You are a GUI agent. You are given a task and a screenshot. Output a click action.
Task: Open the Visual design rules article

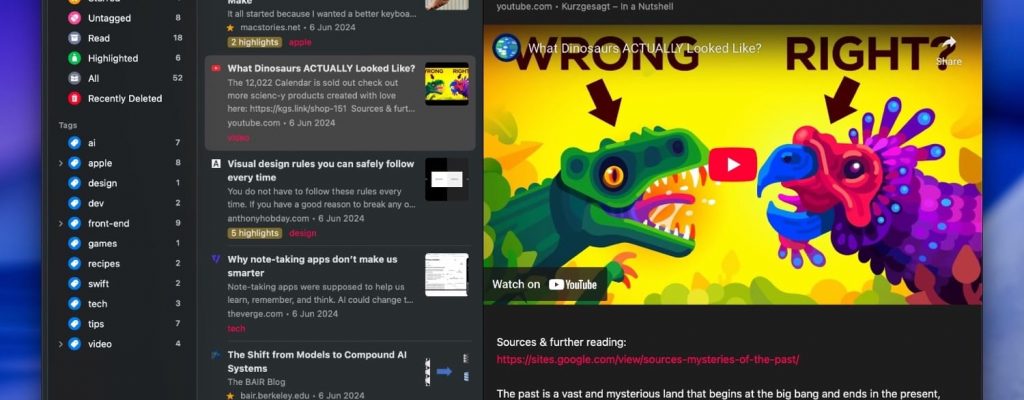[320, 170]
